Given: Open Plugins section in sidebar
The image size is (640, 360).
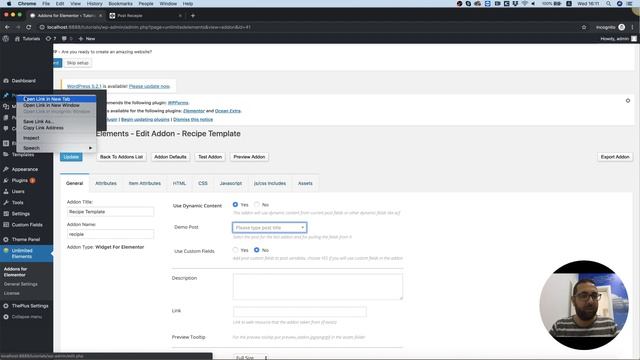Looking at the screenshot, I should point(20,180).
